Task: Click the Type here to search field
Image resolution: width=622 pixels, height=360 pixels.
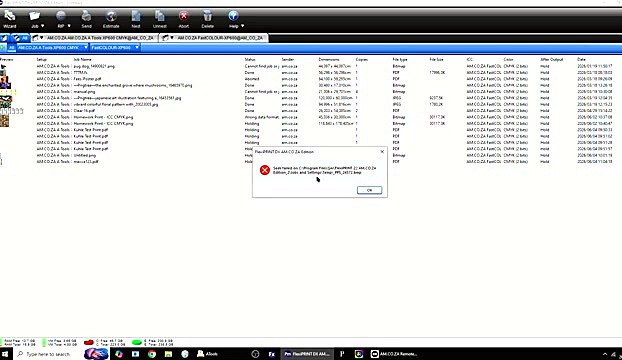Action: tap(48, 354)
